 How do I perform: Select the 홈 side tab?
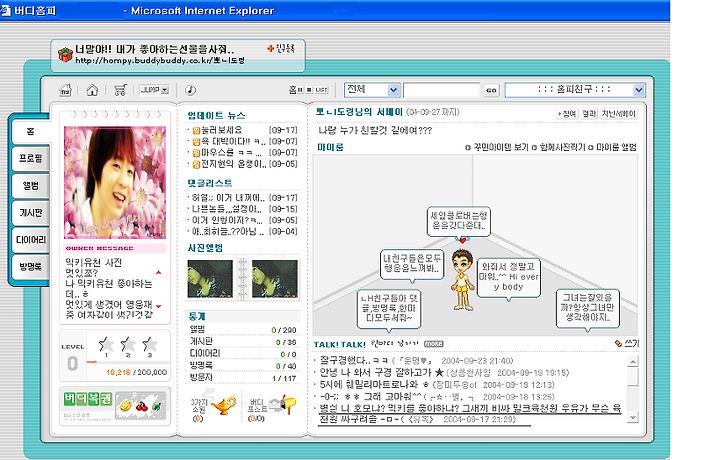click(30, 132)
